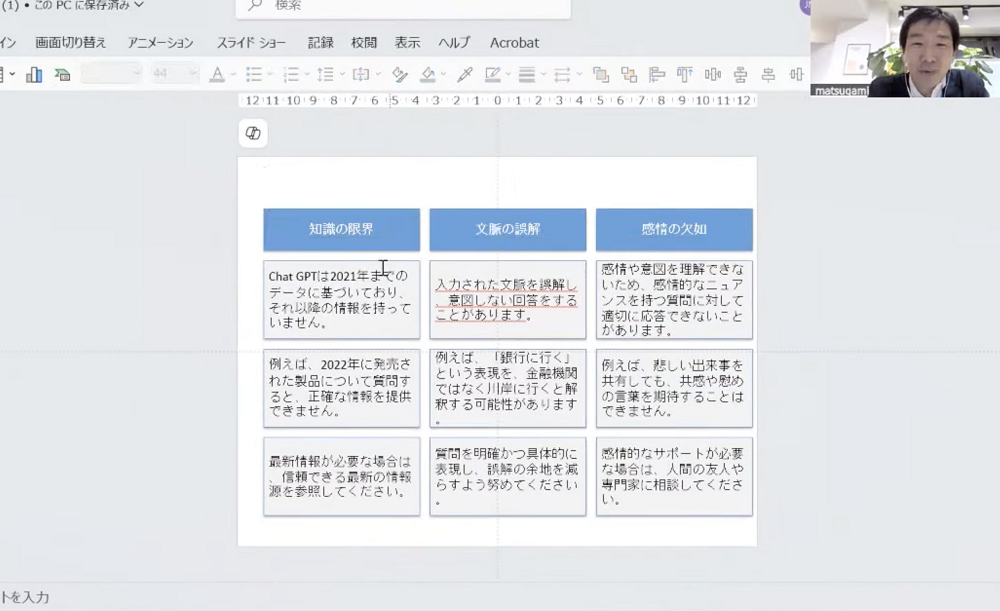Expand the line spacing dropdown arrow

pyautogui.click(x=342, y=75)
